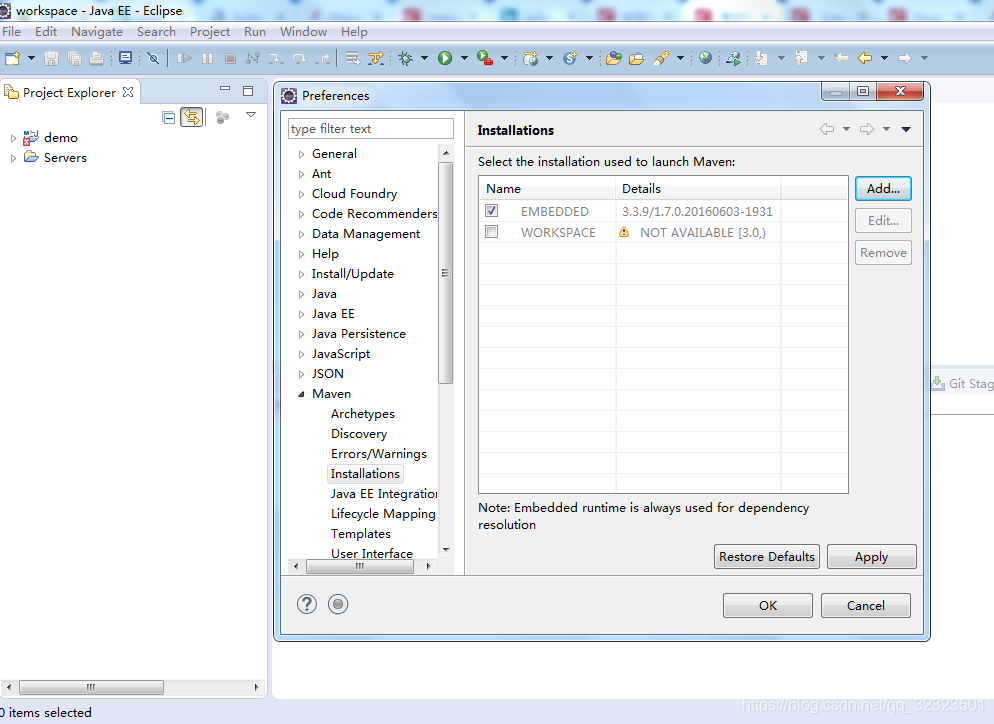Screen dimensions: 994x724
Task: Open the File menu
Action: pyautogui.click(x=11, y=32)
